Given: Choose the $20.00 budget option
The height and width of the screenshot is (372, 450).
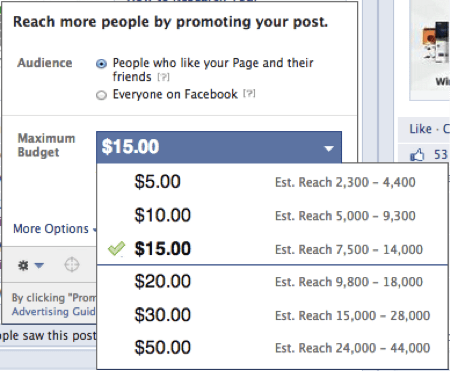Looking at the screenshot, I should click(x=272, y=282).
